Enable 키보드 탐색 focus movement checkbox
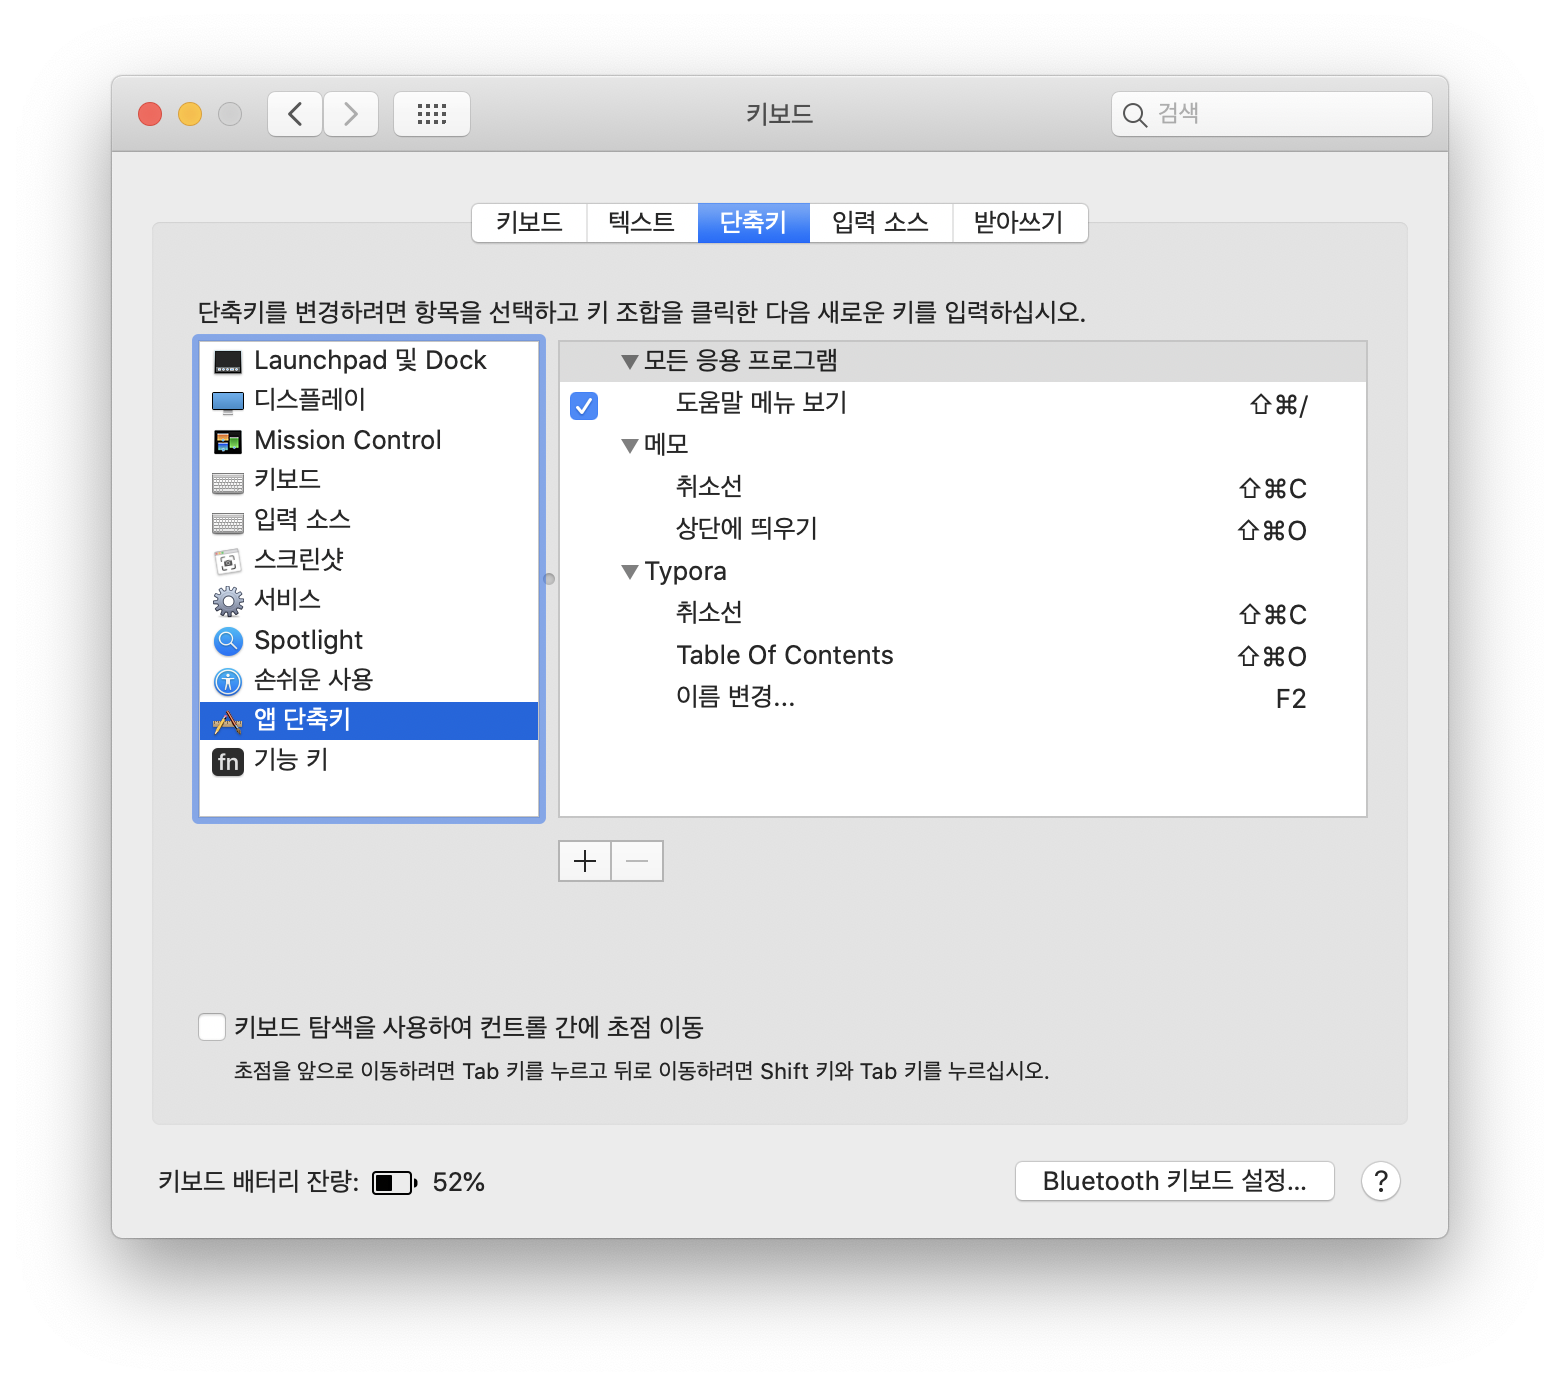 coord(212,1027)
